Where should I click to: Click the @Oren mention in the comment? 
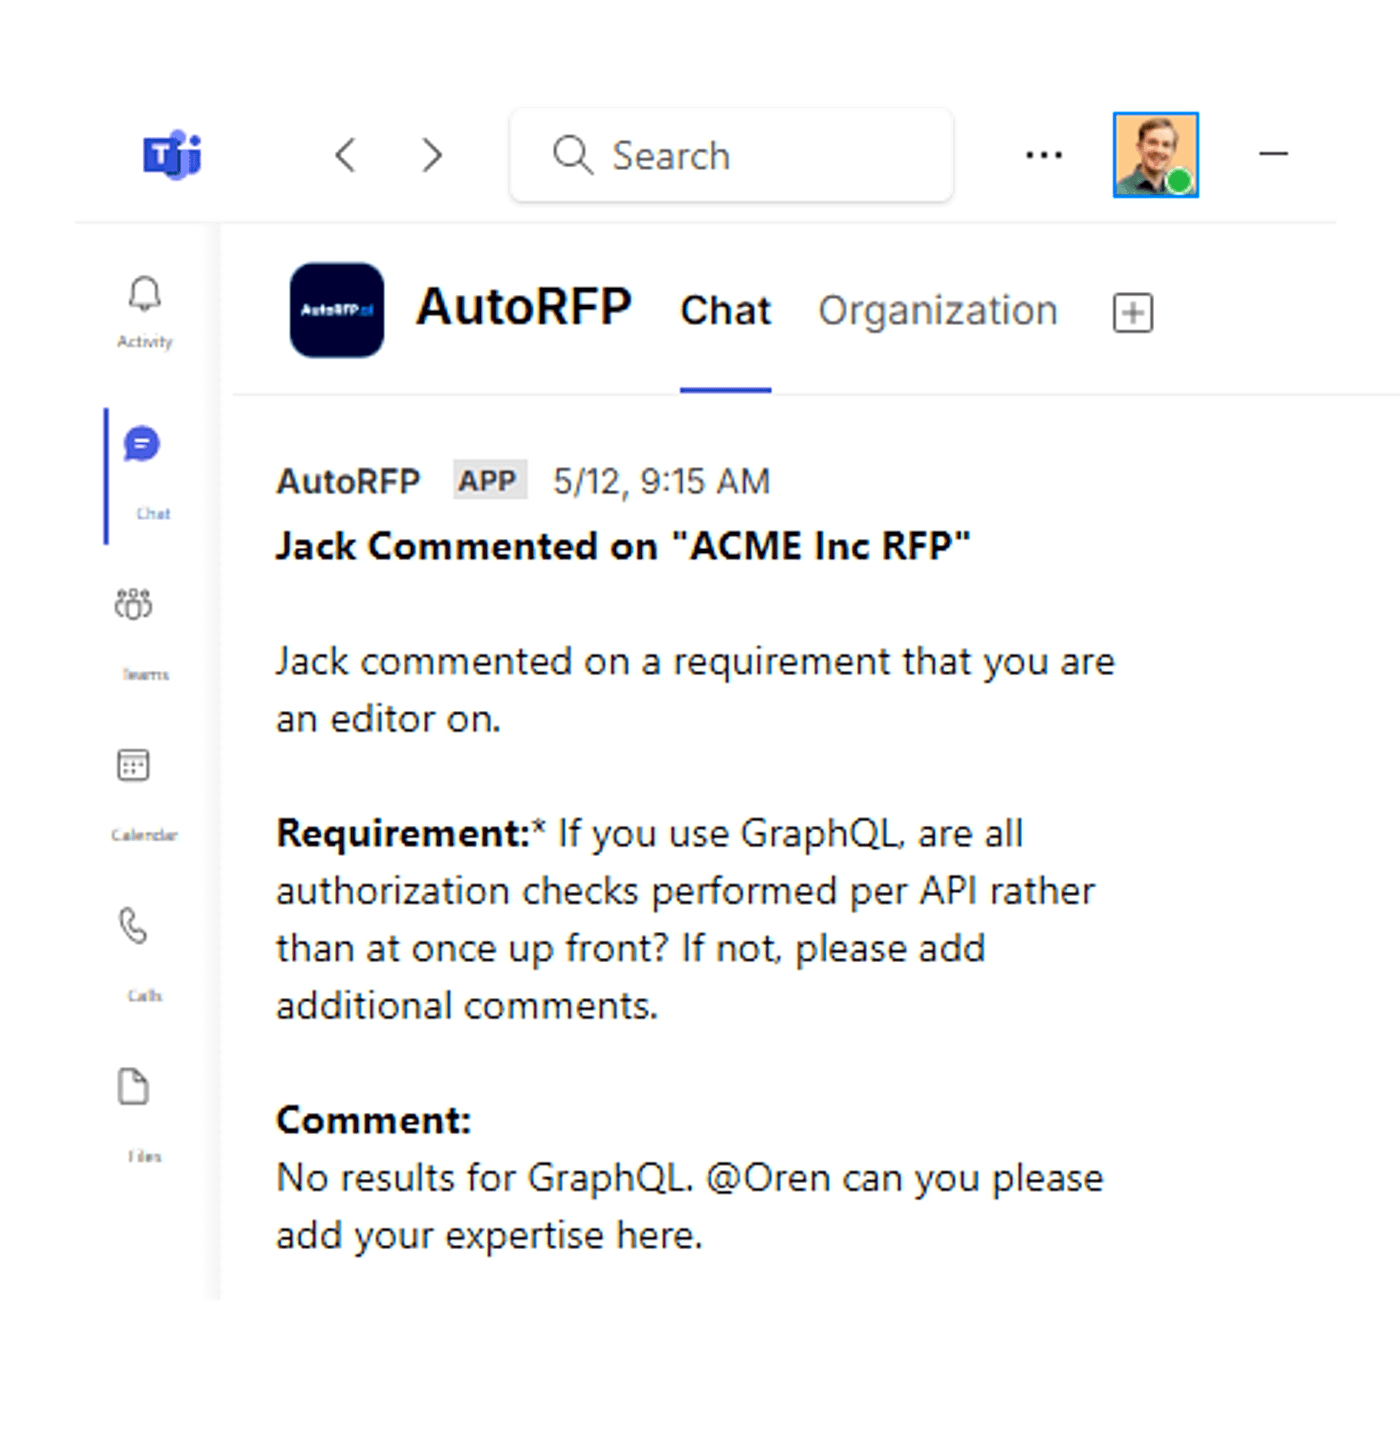[x=768, y=1177]
